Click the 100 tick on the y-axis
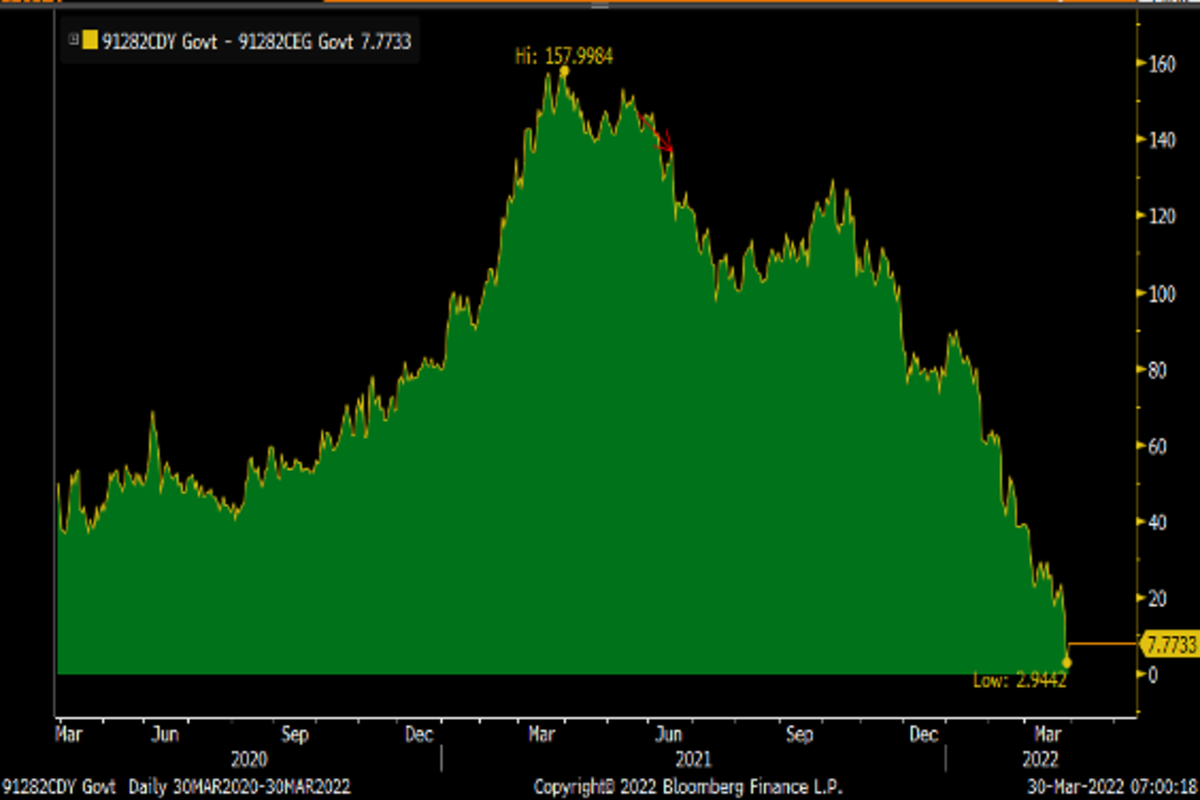Image resolution: width=1200 pixels, height=800 pixels. pos(1160,293)
